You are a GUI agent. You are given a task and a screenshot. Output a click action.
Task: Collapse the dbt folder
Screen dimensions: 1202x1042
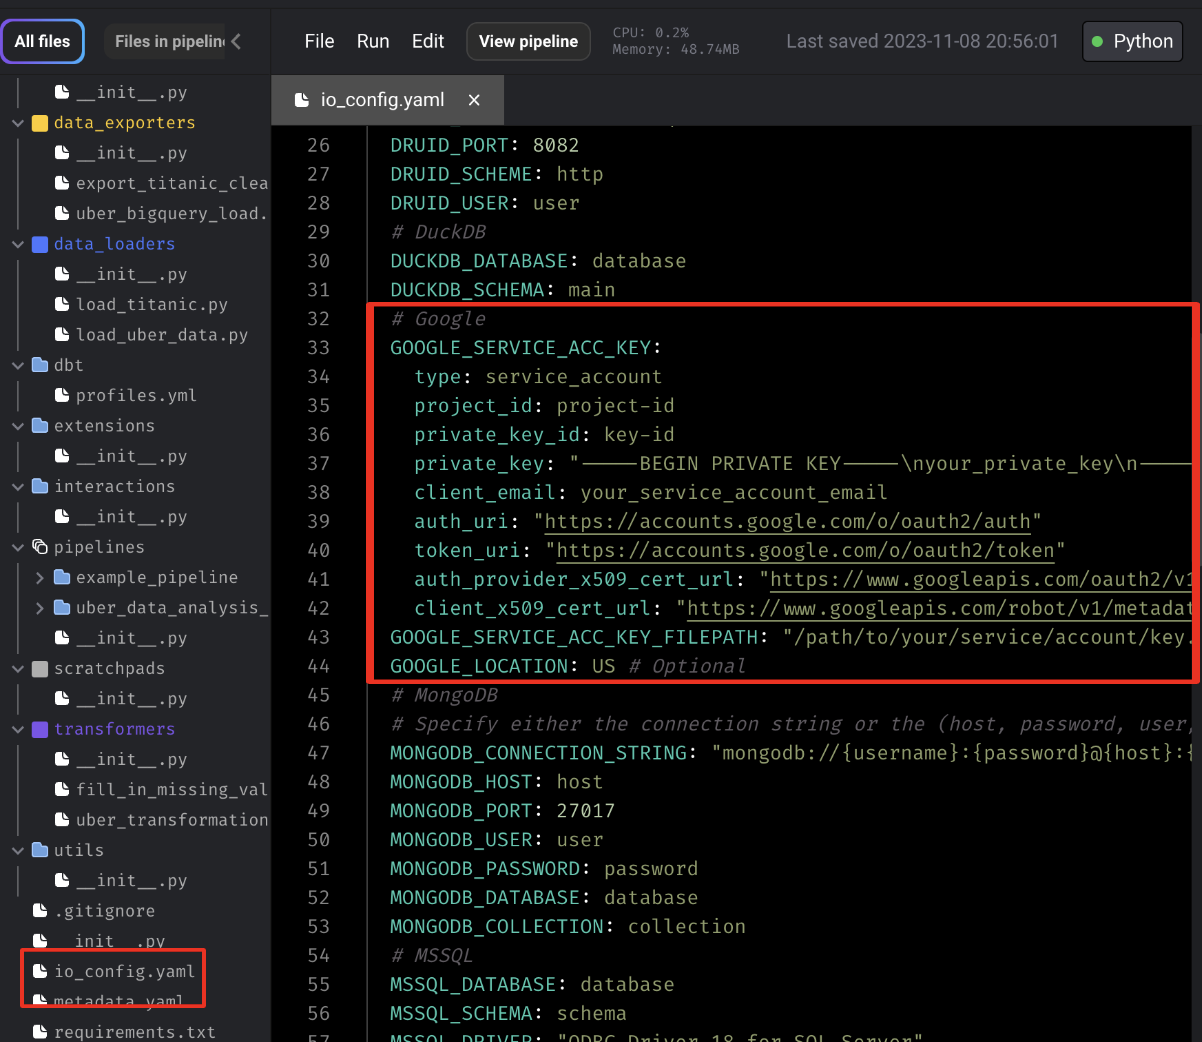click(x=18, y=366)
